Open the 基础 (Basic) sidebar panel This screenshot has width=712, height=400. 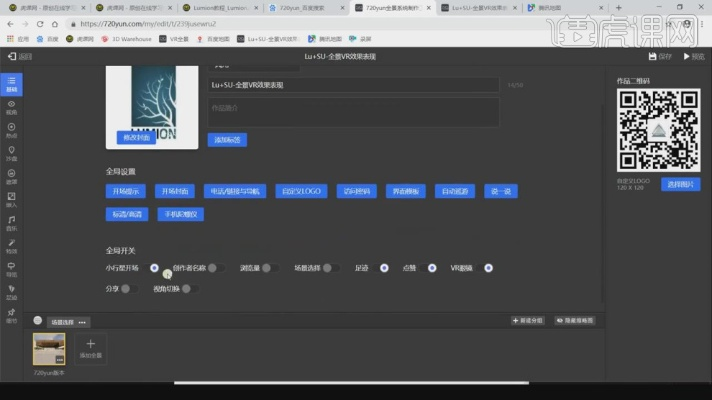pyautogui.click(x=11, y=83)
